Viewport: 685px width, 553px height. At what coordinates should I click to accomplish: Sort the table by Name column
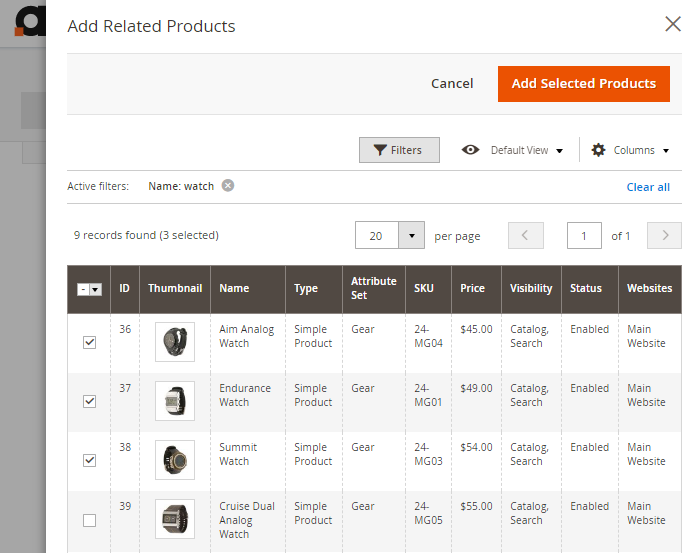[234, 288]
